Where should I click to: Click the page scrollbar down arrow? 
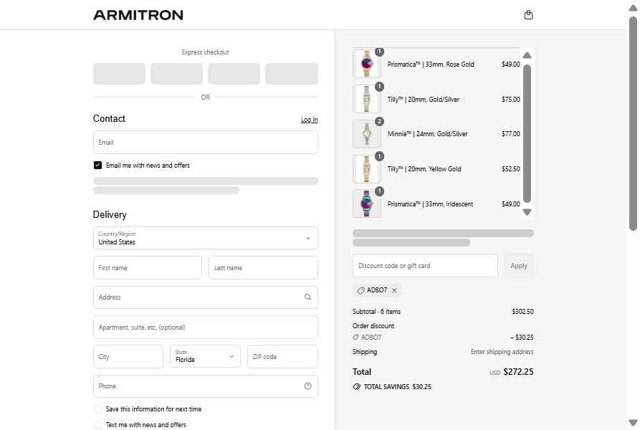(633, 423)
